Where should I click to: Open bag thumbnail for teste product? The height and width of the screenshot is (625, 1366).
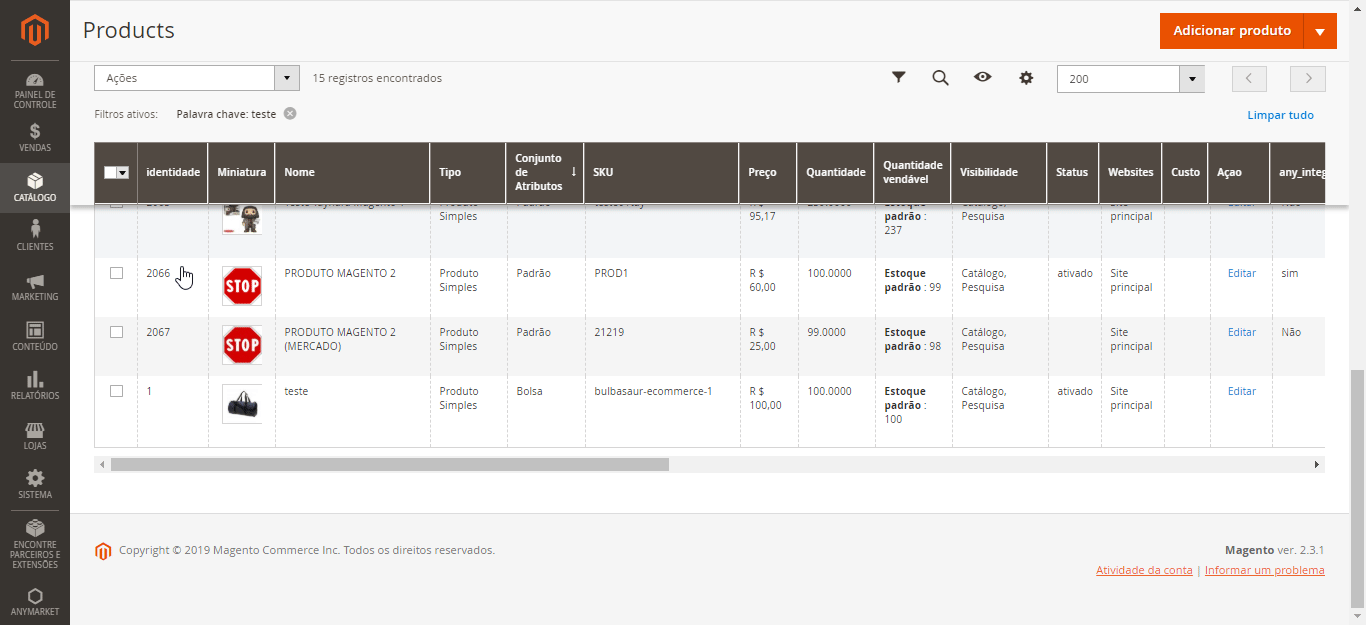(x=242, y=404)
